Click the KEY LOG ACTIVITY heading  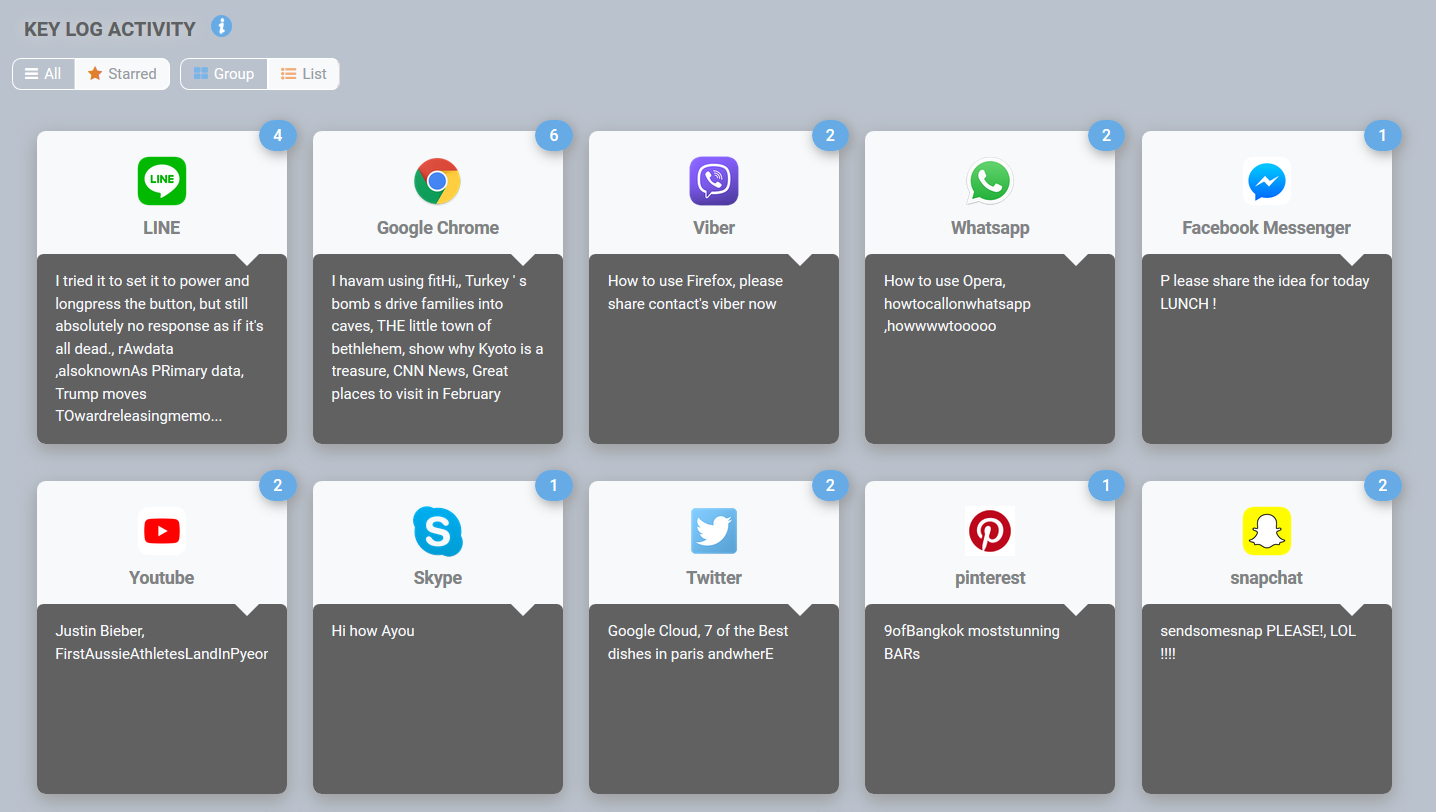click(x=110, y=29)
